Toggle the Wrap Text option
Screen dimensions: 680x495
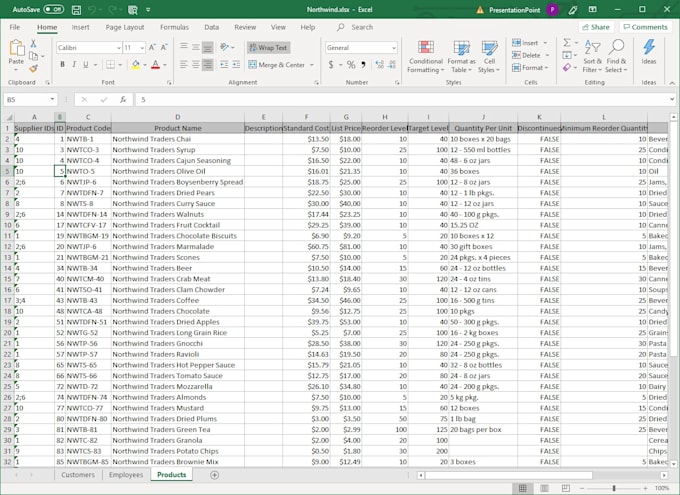coord(266,47)
